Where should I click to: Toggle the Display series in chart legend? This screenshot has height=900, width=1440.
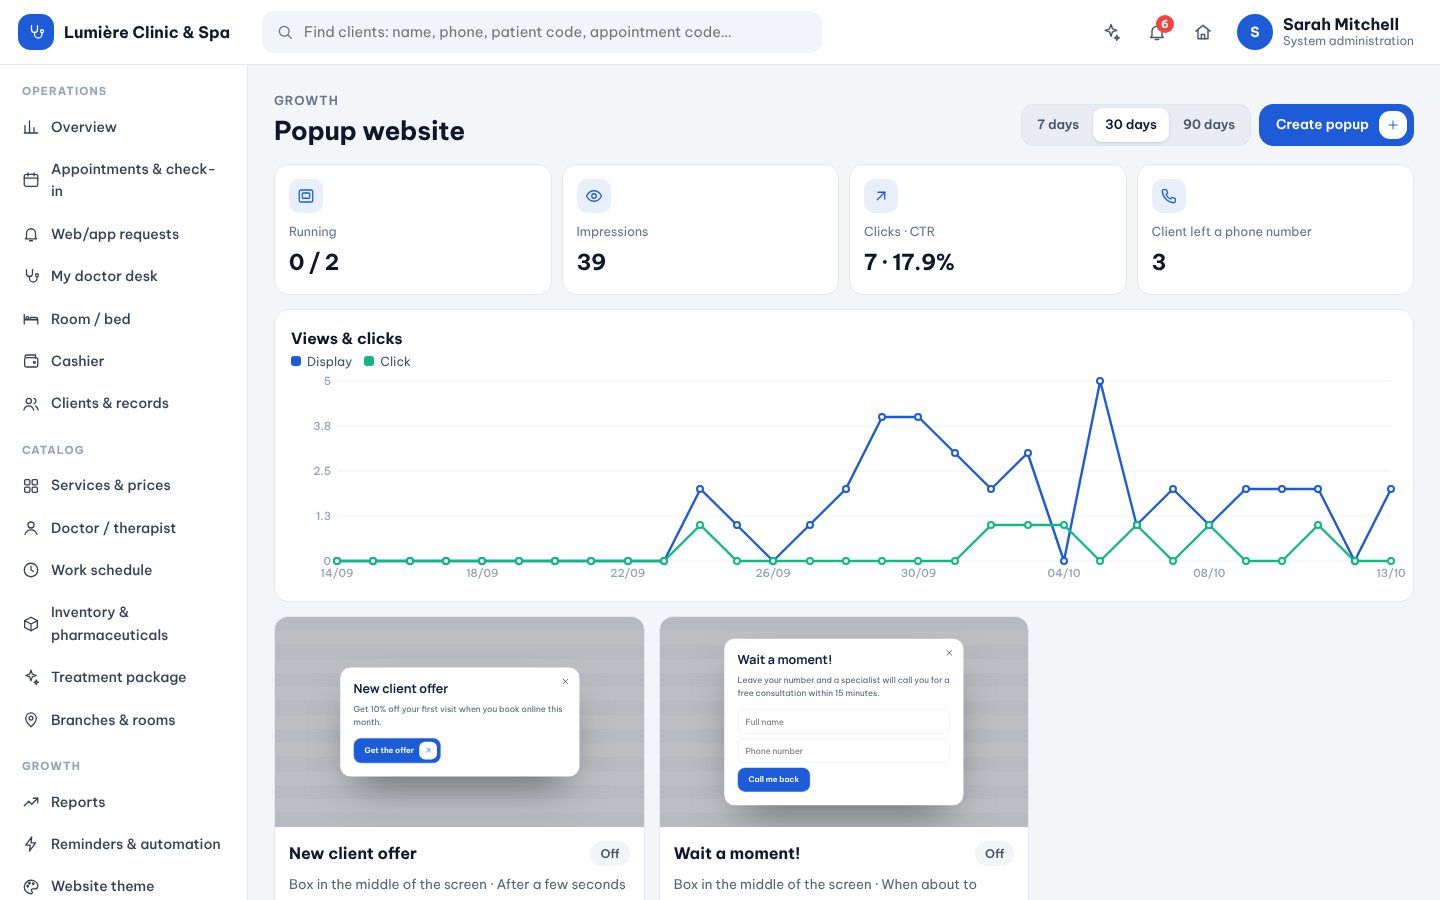point(321,362)
